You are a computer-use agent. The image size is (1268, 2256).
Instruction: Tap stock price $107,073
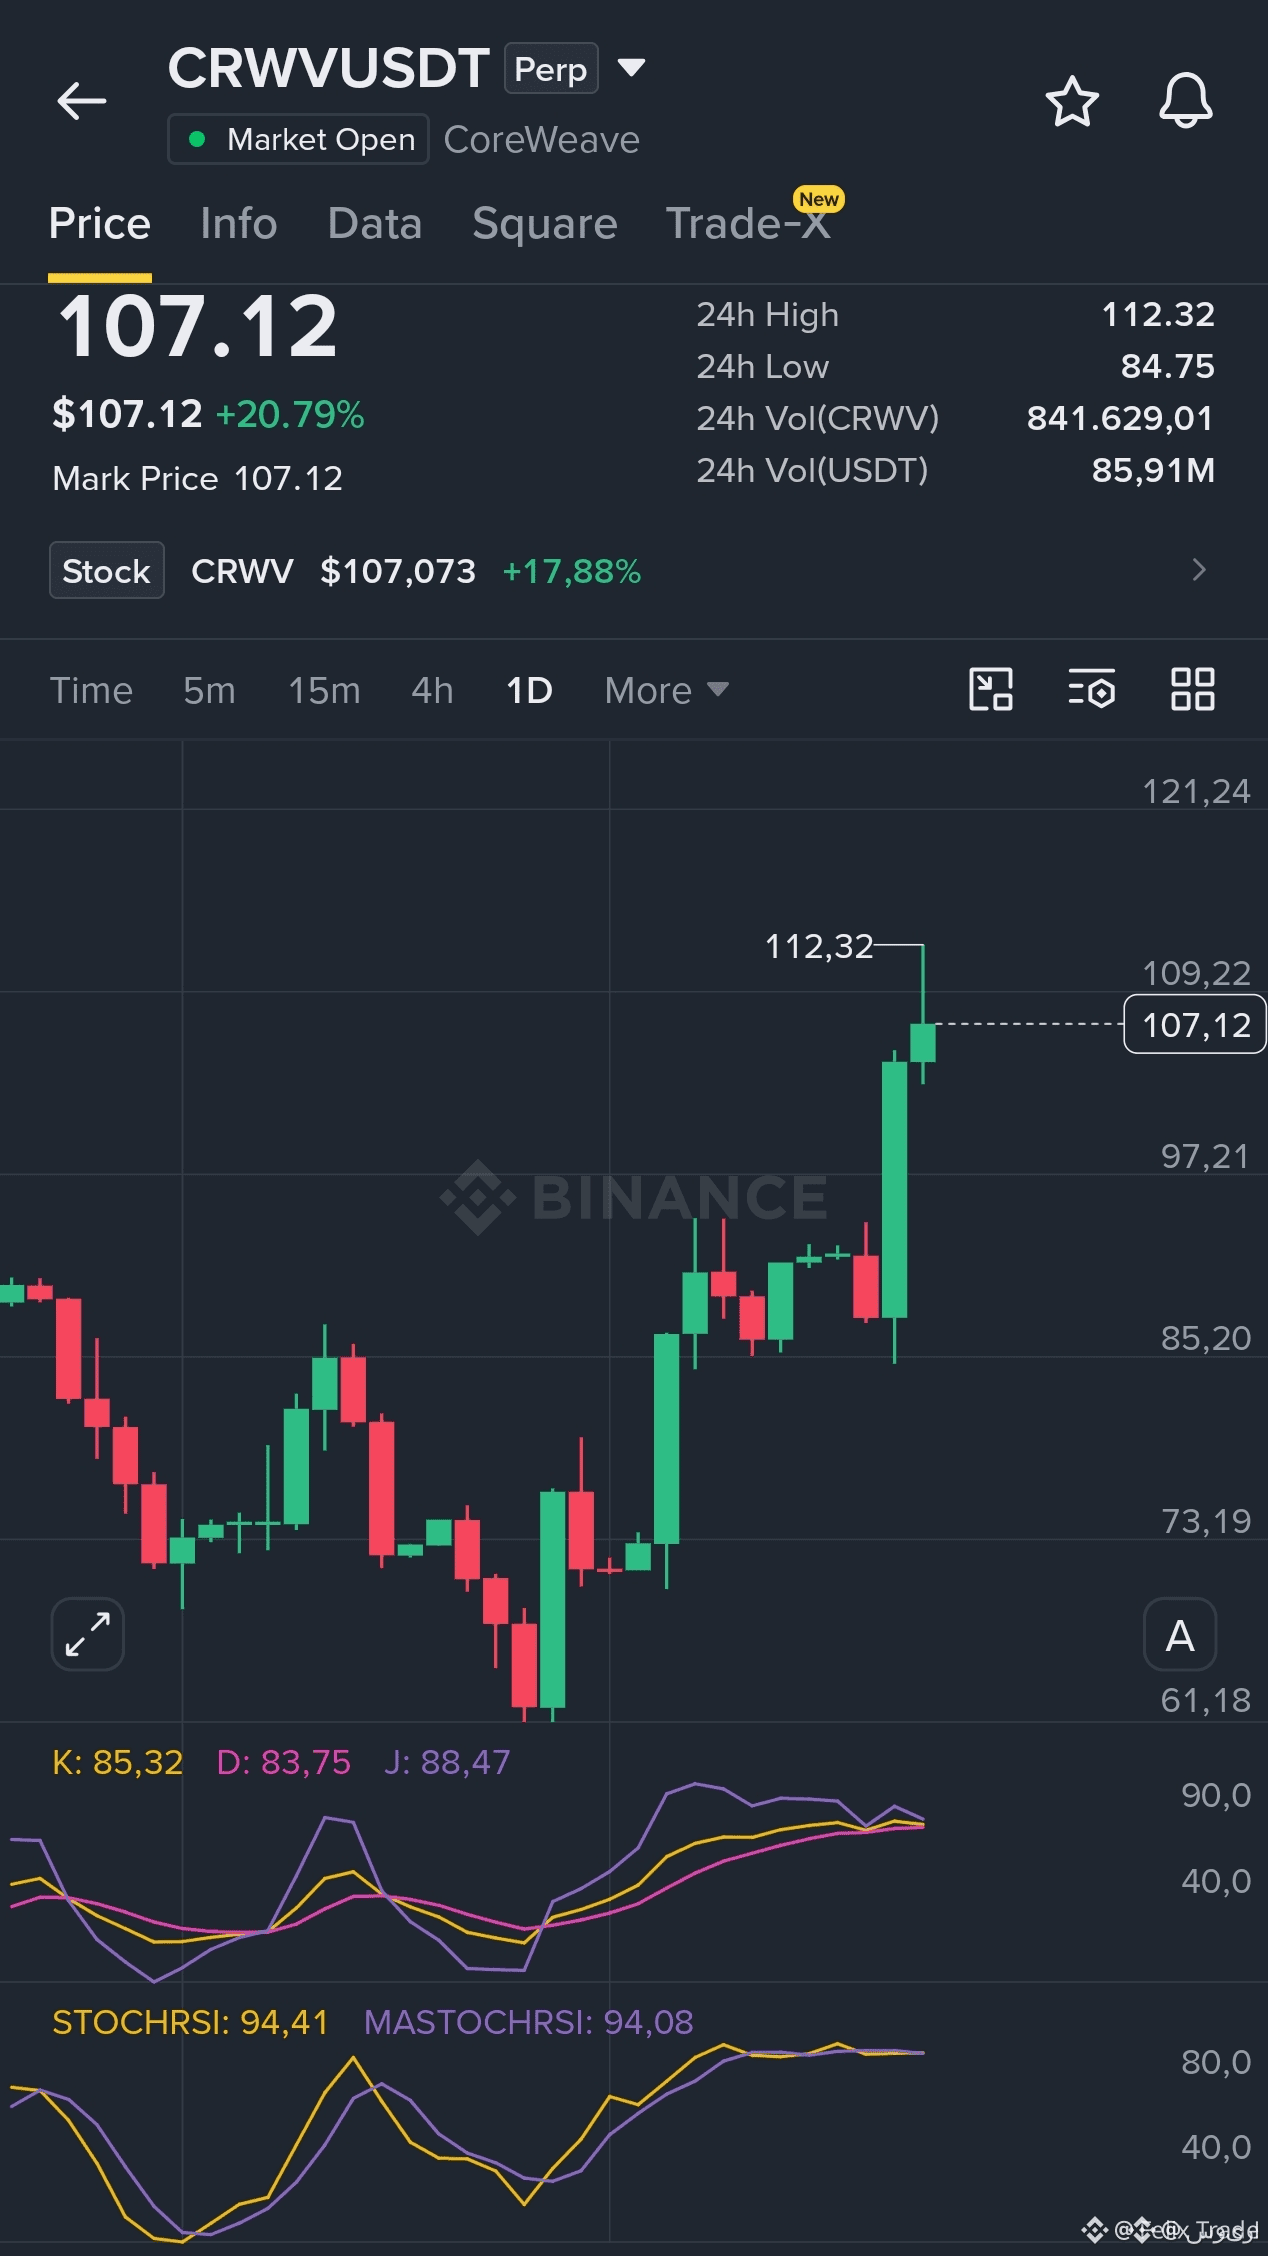click(398, 571)
